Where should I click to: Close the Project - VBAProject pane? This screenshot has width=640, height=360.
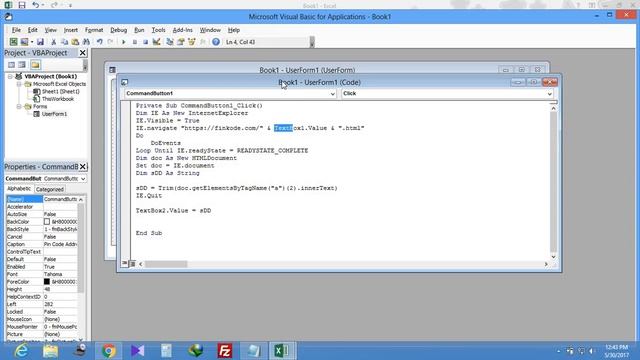[82, 53]
